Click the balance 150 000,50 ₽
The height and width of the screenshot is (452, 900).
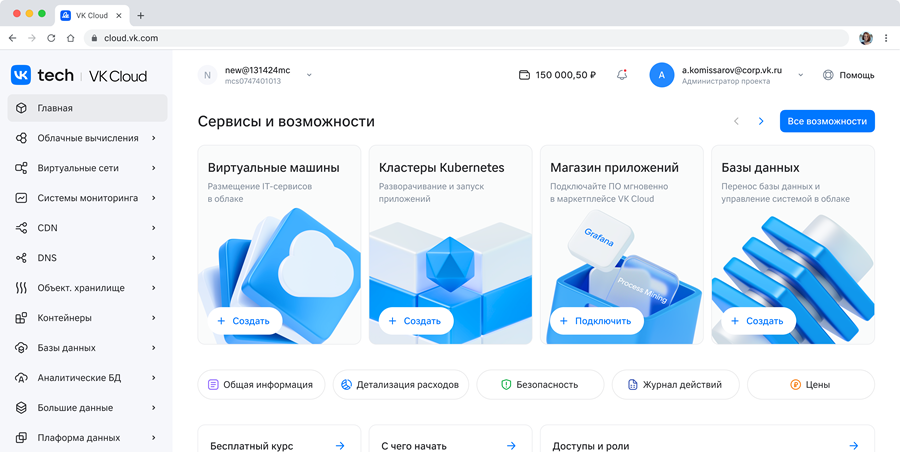click(565, 75)
